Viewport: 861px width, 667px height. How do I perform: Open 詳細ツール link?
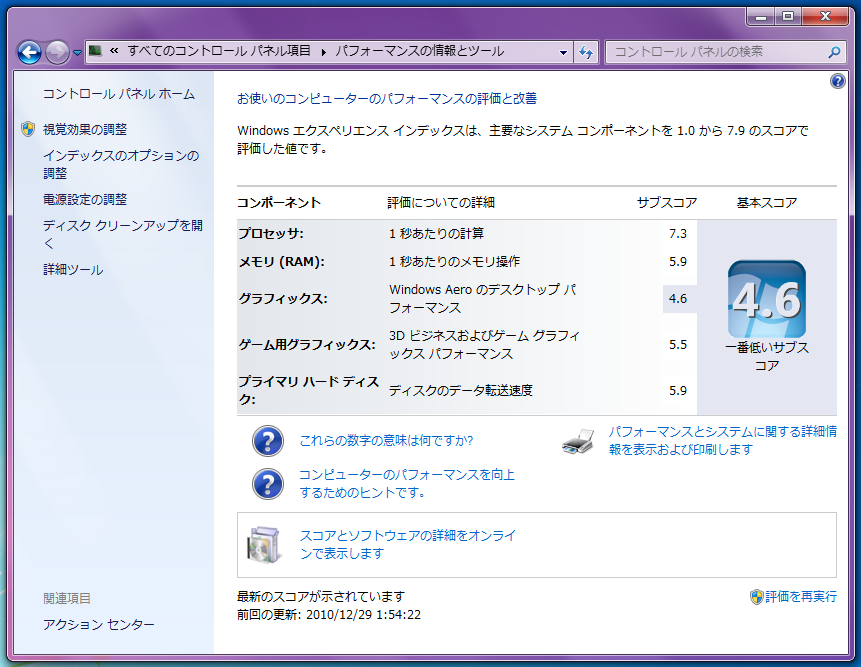[x=73, y=270]
